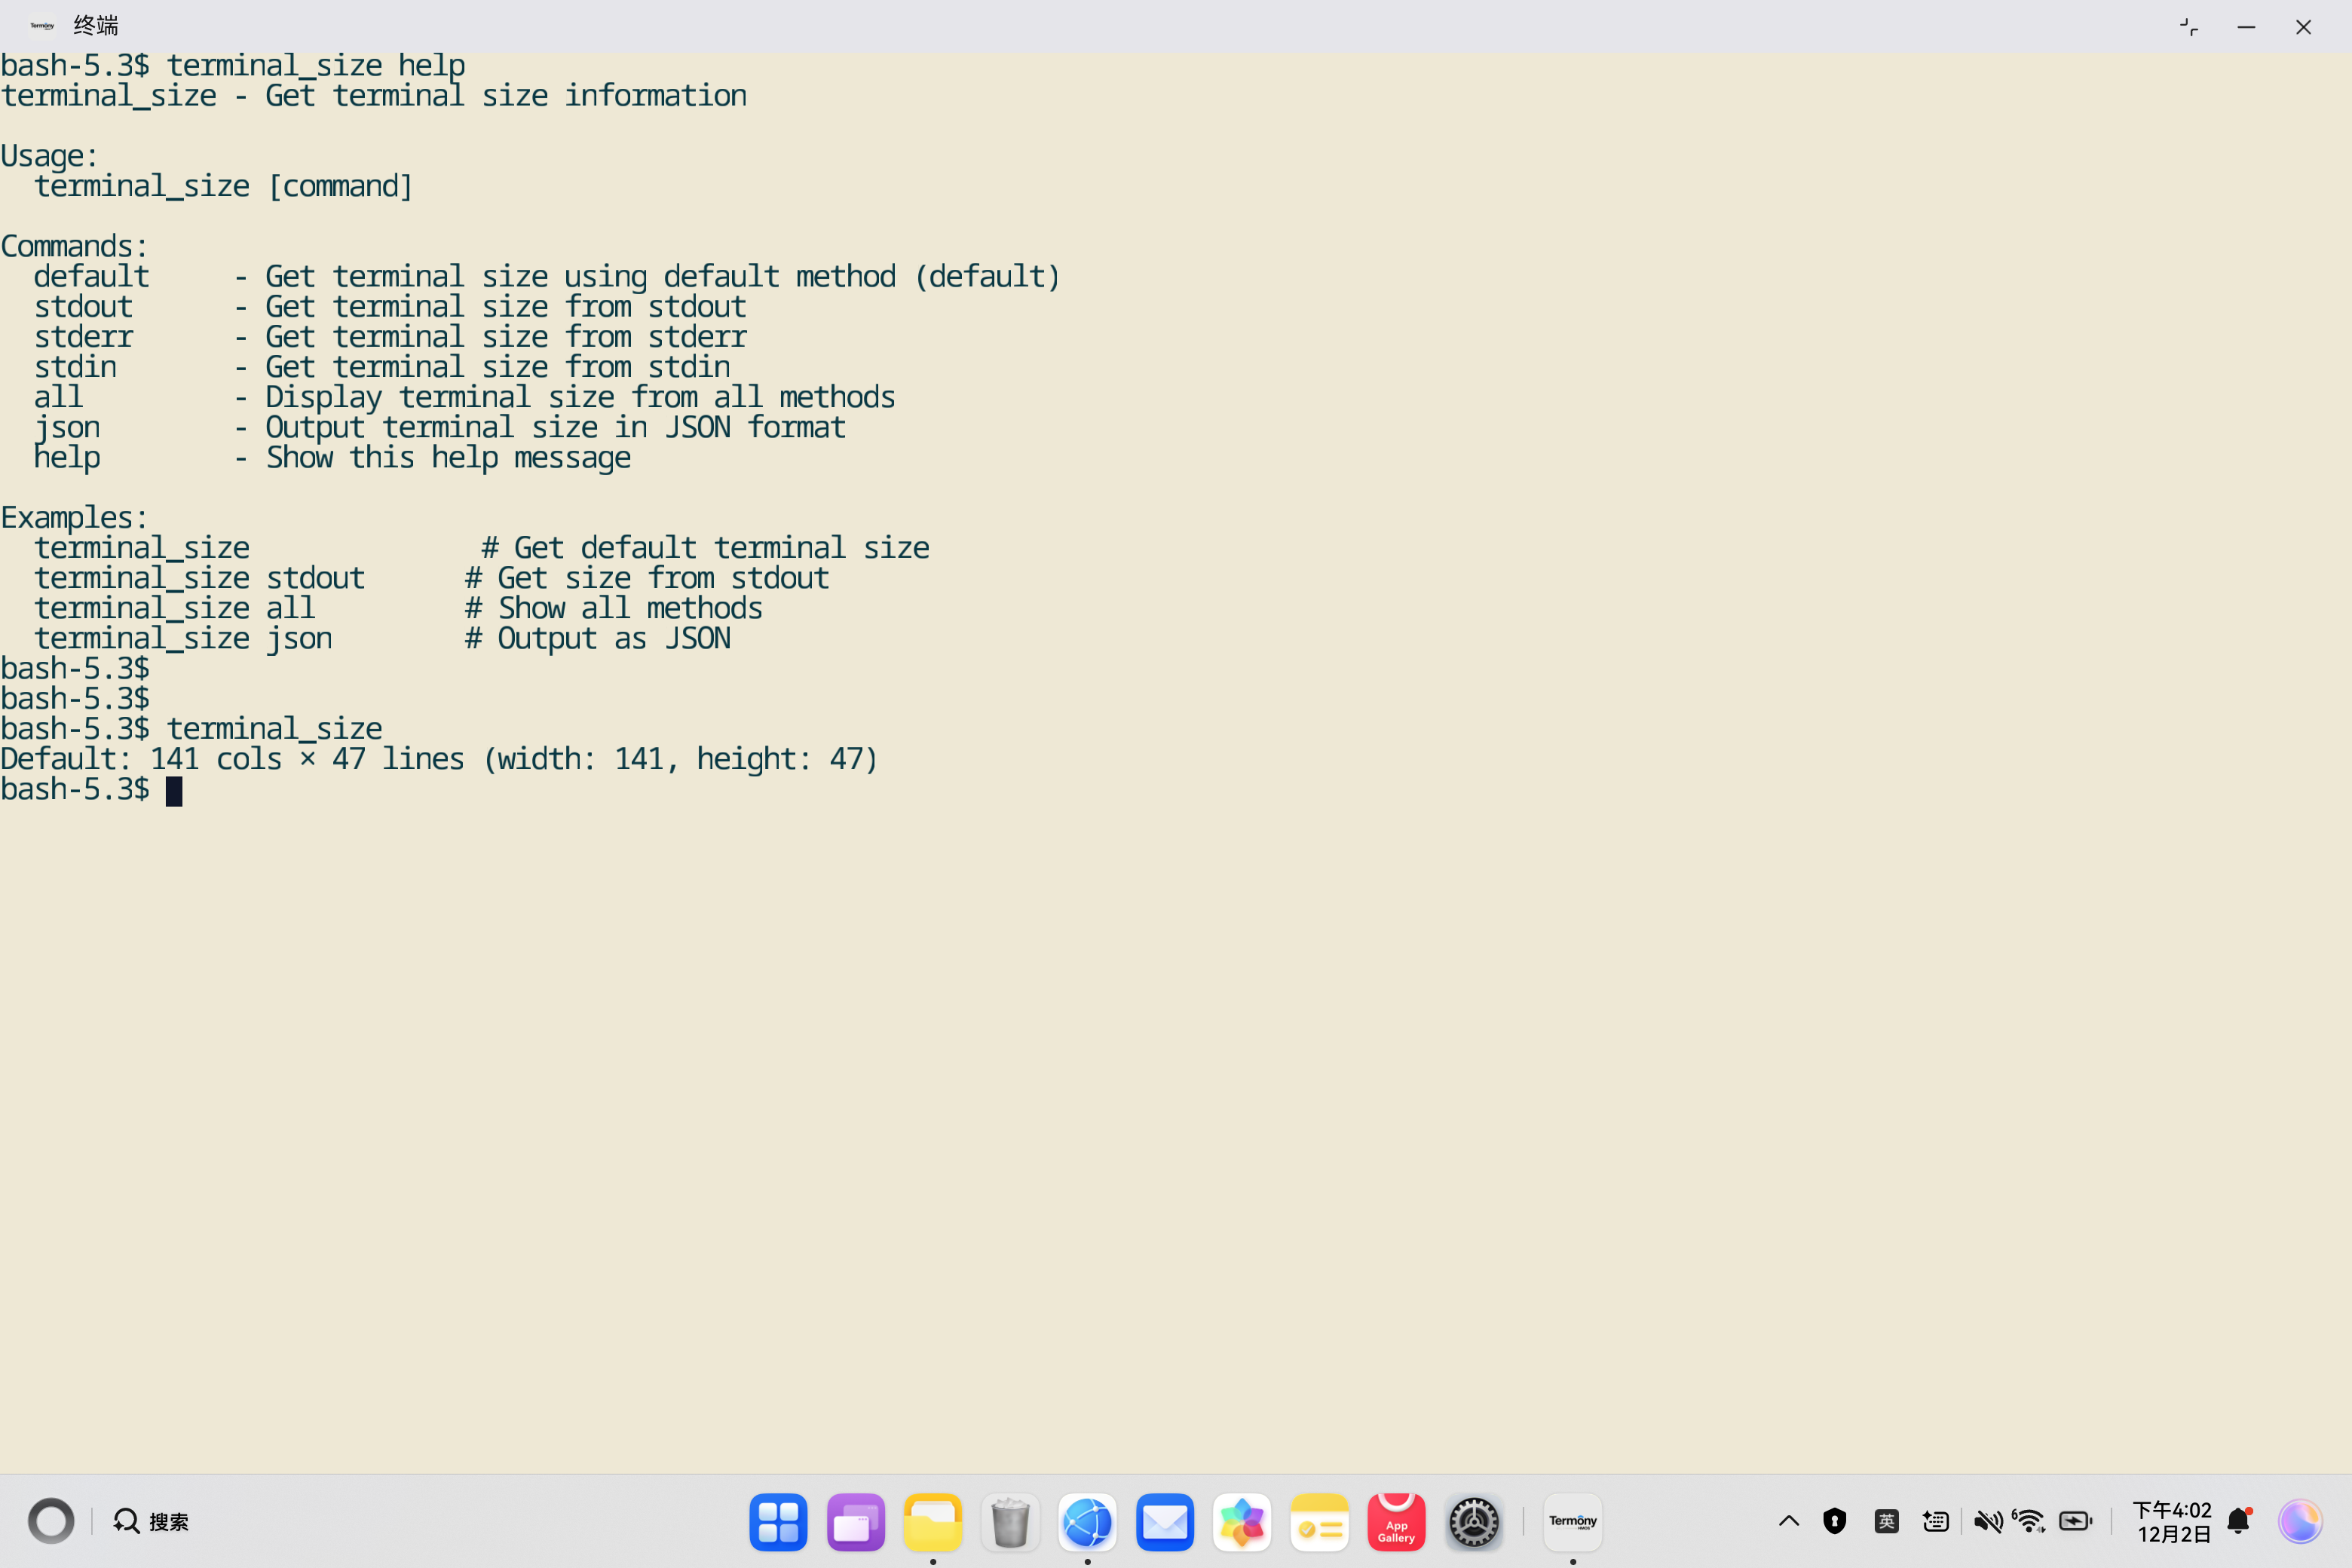Open the purple multi-window app in the dock
Viewport: 2352px width, 1568px height.
pyautogui.click(x=855, y=1522)
